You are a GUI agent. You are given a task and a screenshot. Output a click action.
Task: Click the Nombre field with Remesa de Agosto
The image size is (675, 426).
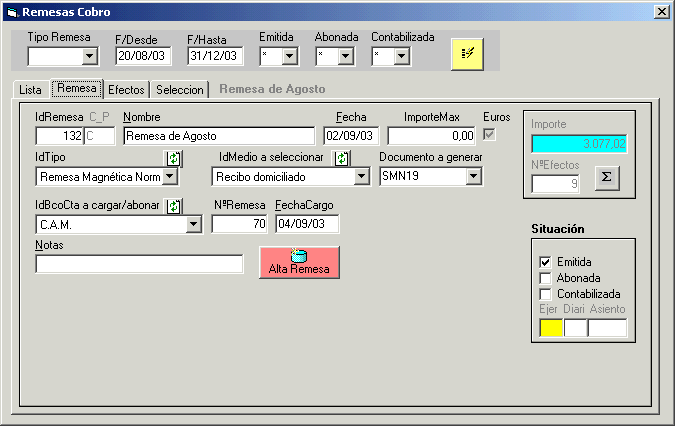[219, 136]
